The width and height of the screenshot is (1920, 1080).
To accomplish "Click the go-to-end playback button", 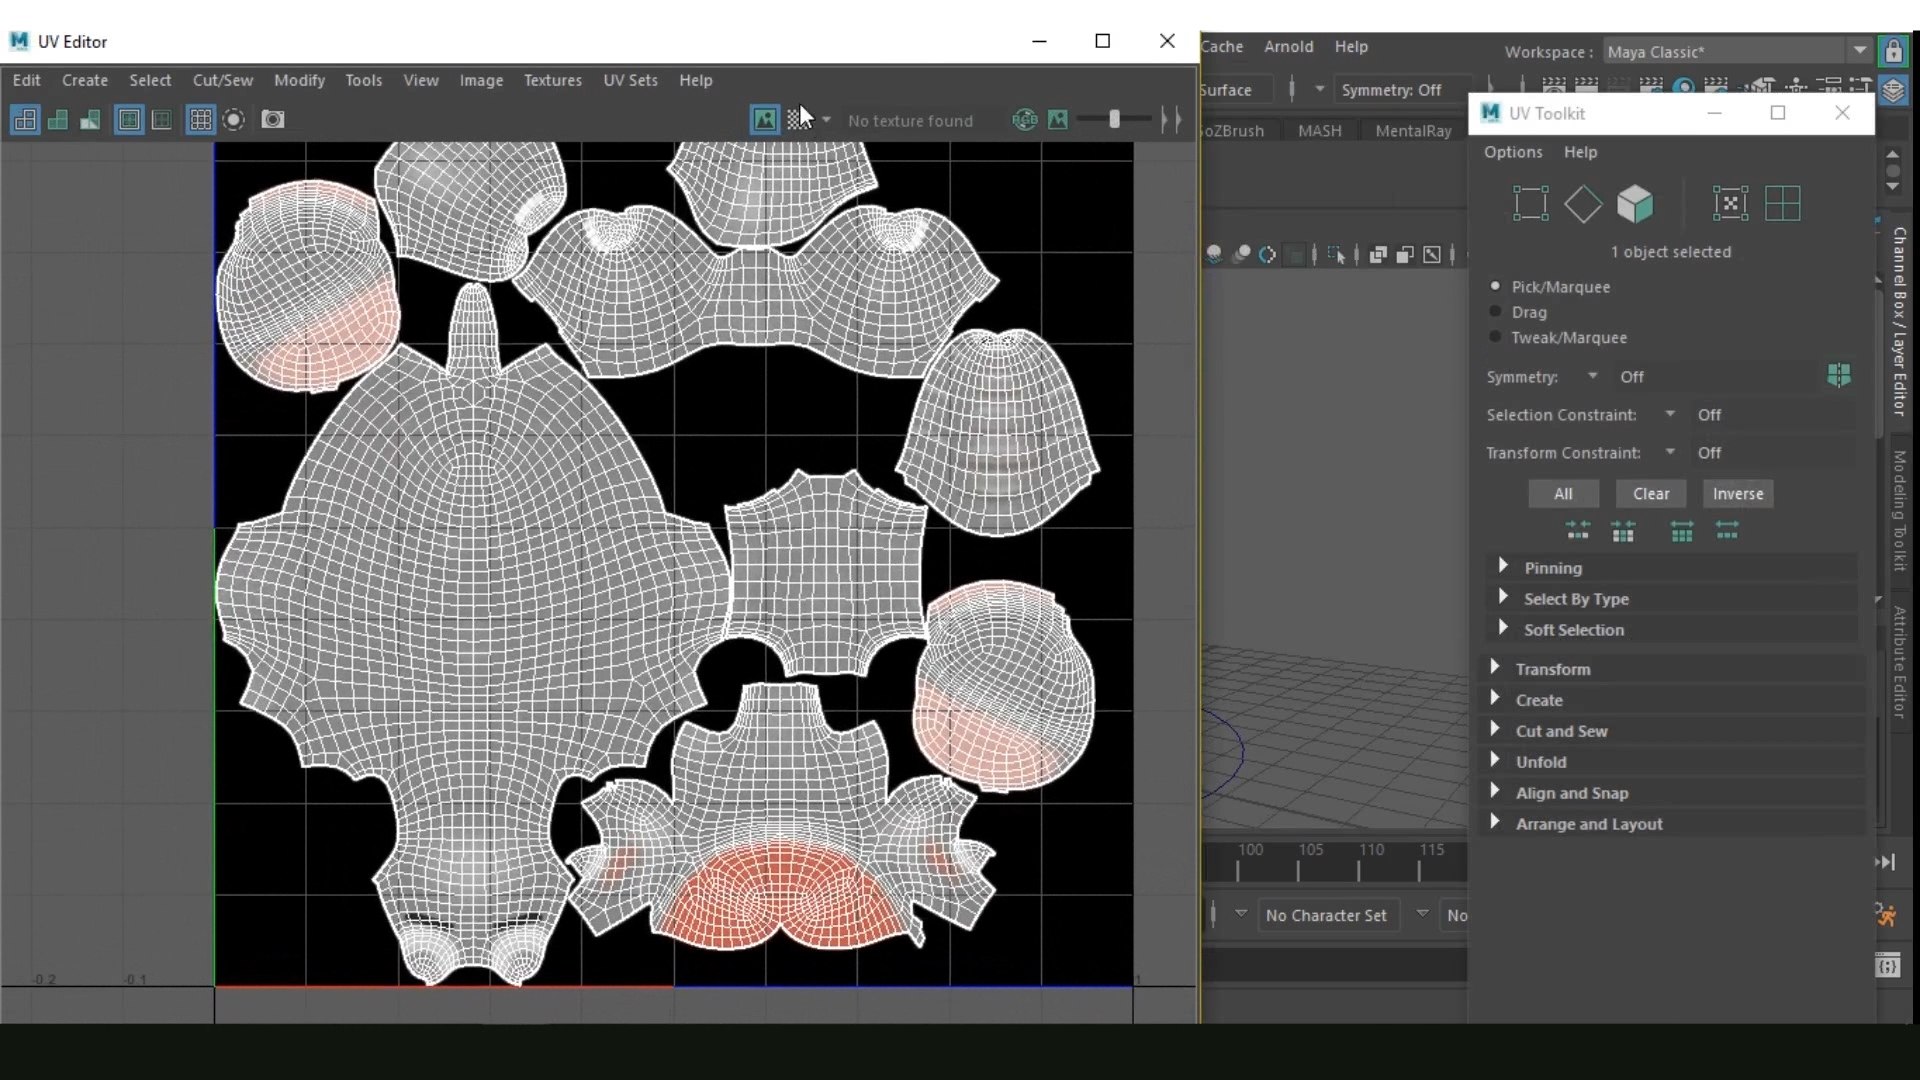I will [1885, 862].
